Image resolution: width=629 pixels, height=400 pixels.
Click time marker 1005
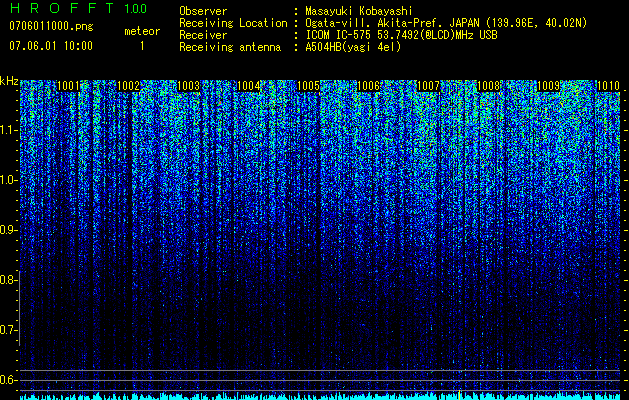coord(308,86)
